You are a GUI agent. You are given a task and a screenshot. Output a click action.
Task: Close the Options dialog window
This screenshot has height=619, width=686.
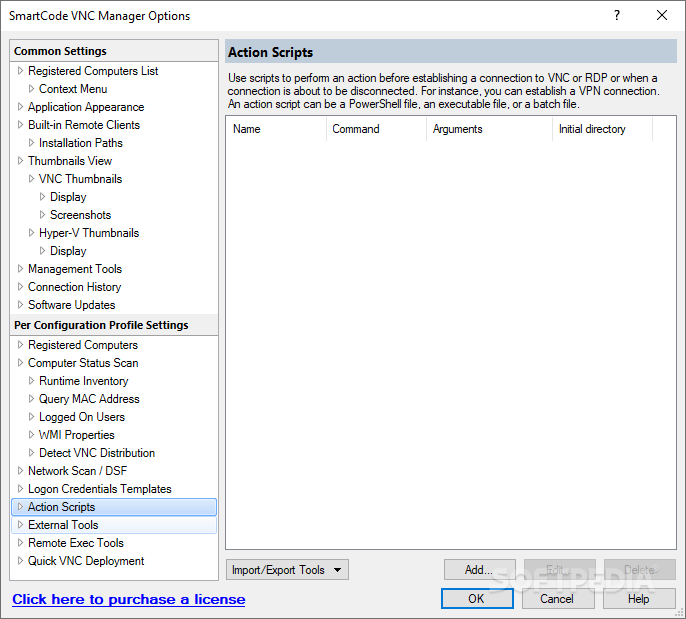pyautogui.click(x=662, y=15)
